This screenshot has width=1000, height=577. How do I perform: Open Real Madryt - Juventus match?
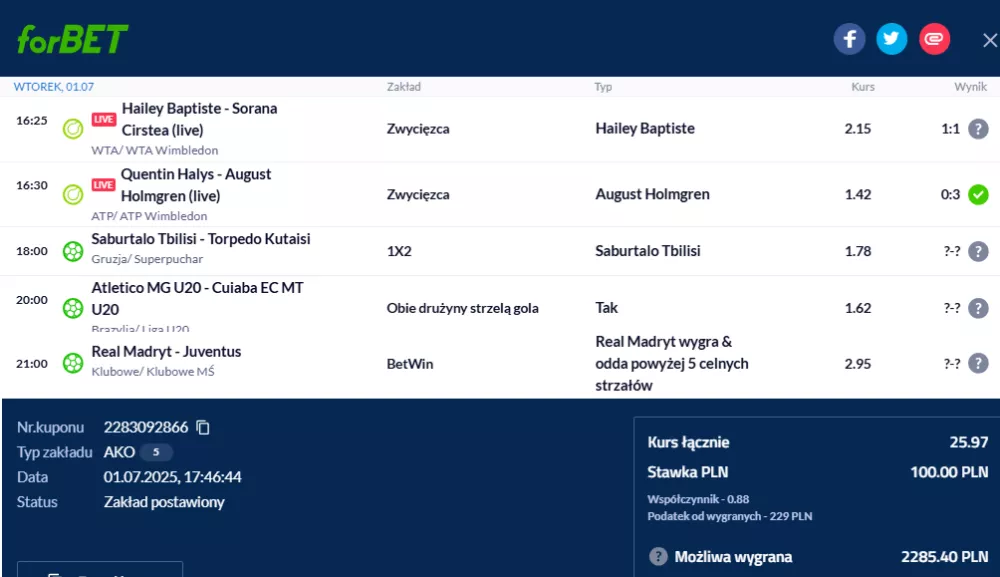(x=166, y=352)
